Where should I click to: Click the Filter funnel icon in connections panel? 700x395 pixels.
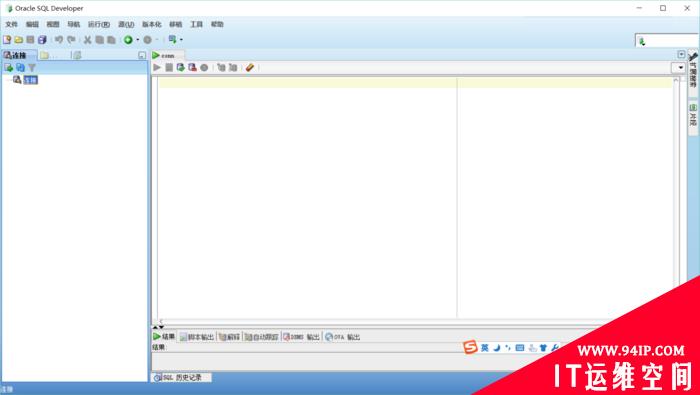coord(32,67)
